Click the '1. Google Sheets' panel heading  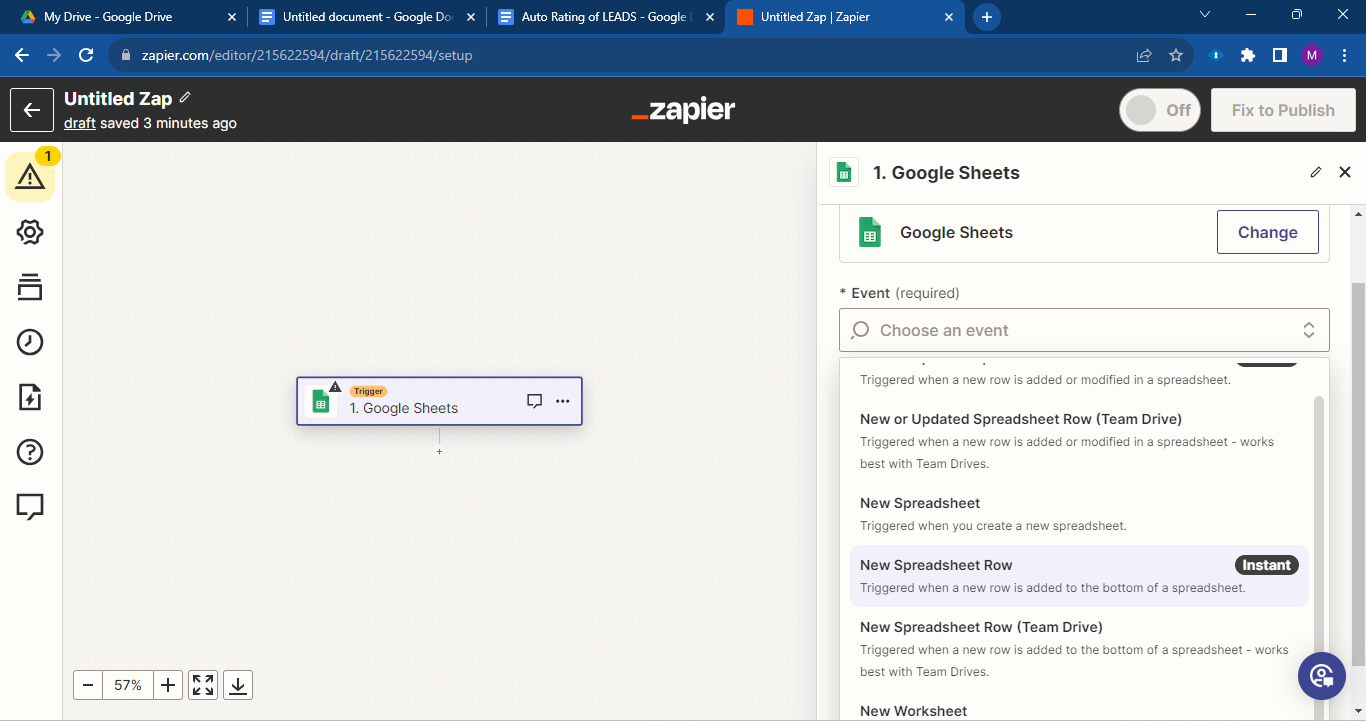(x=946, y=172)
